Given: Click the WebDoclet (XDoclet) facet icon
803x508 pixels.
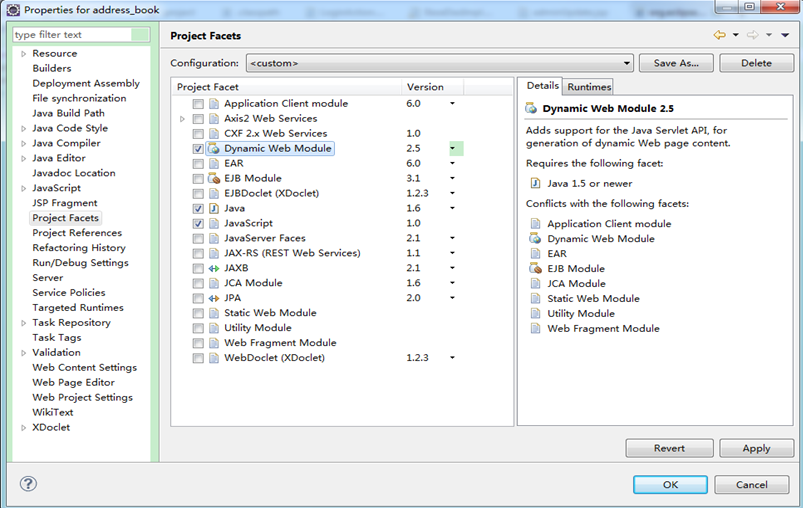Looking at the screenshot, I should coord(214,358).
